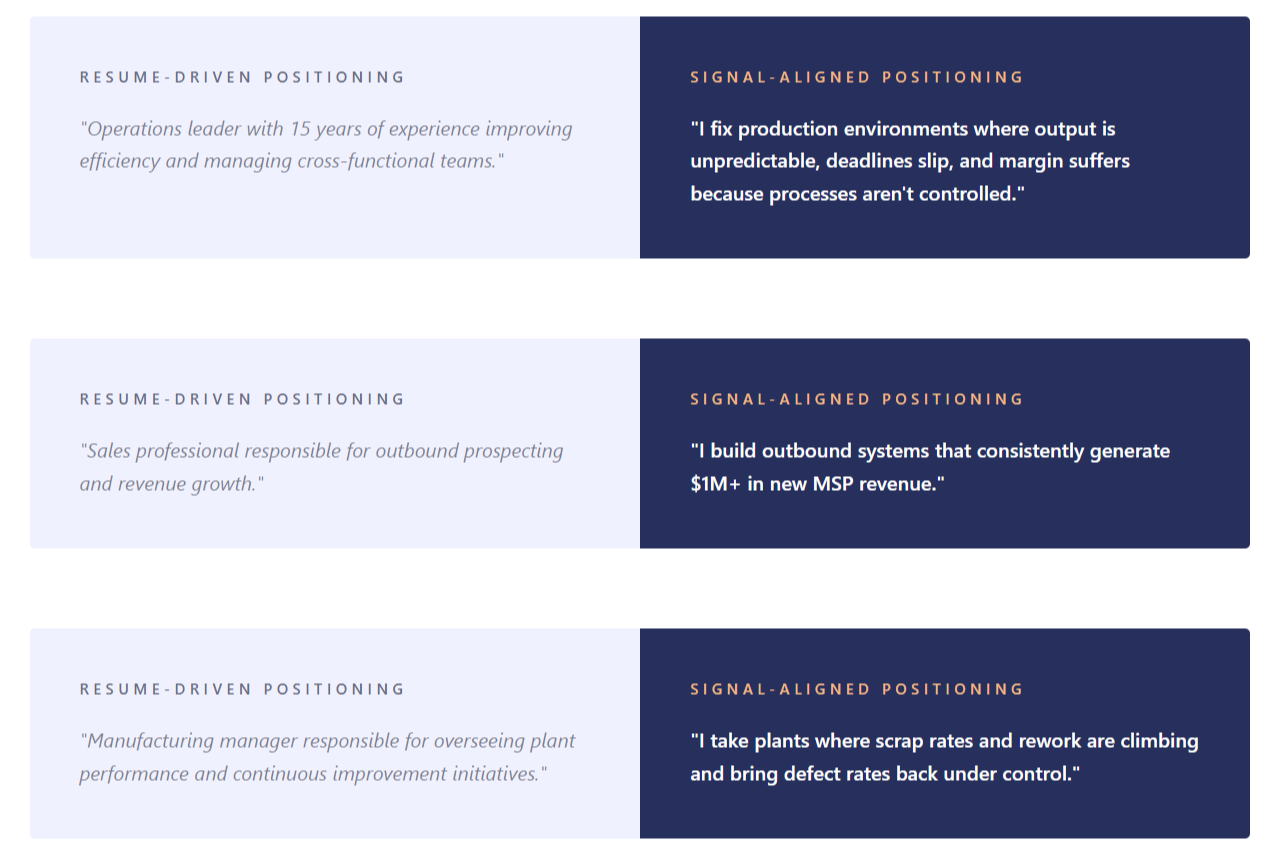
Task: Click the Manufacturing manager quote text
Action: click(x=327, y=757)
